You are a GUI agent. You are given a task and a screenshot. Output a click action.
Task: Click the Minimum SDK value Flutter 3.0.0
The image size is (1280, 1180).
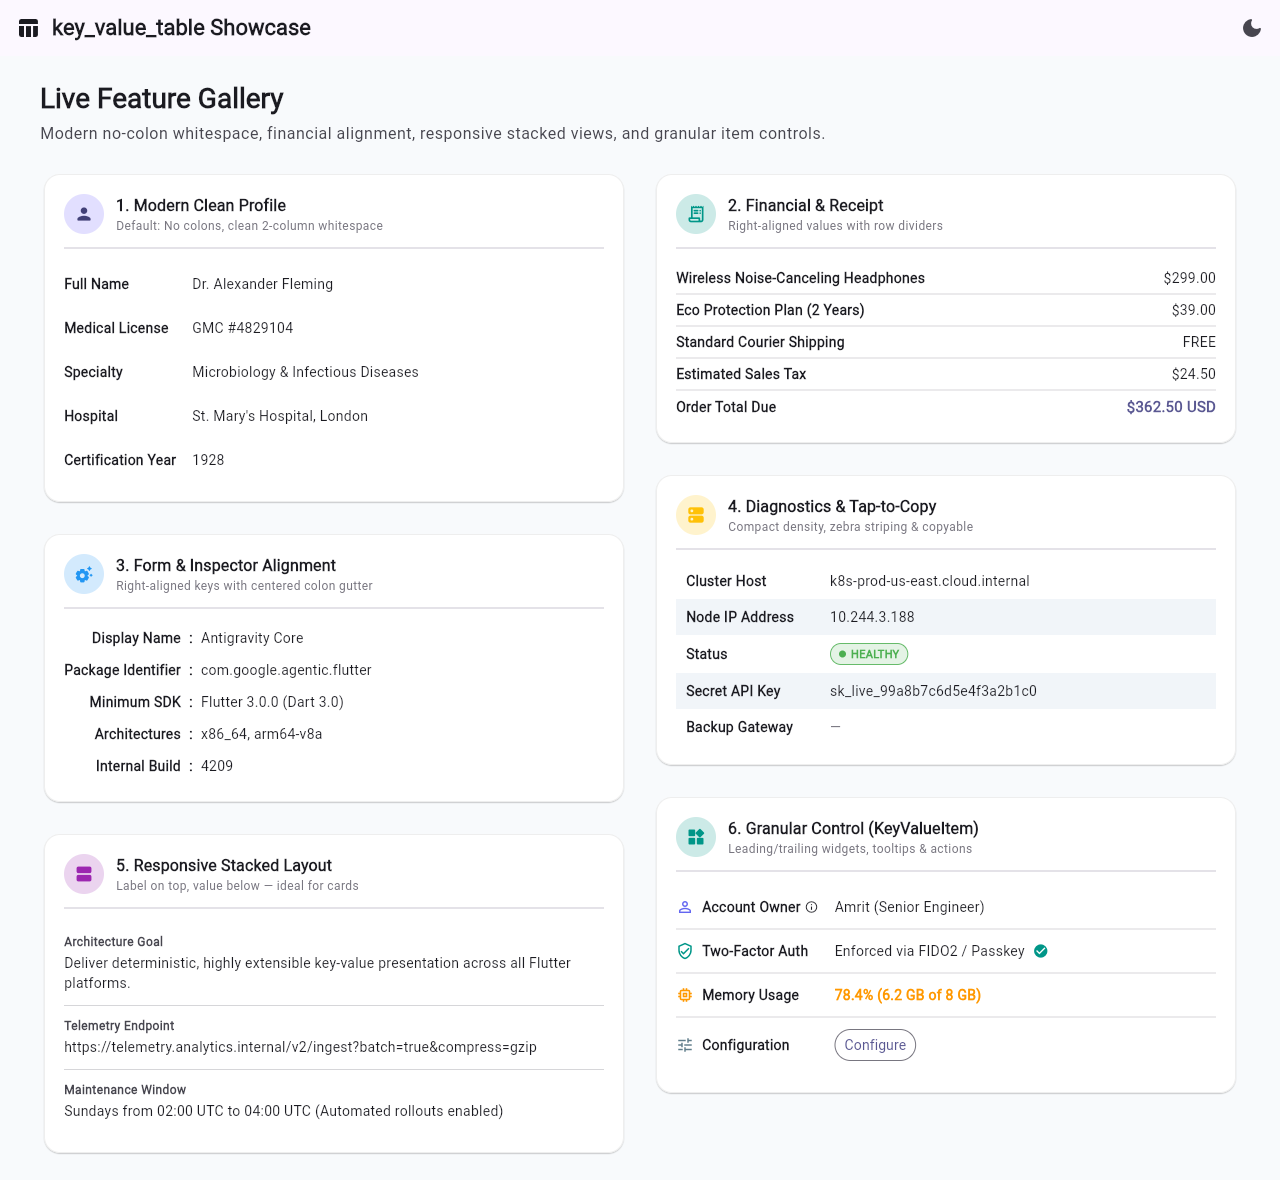coord(272,702)
